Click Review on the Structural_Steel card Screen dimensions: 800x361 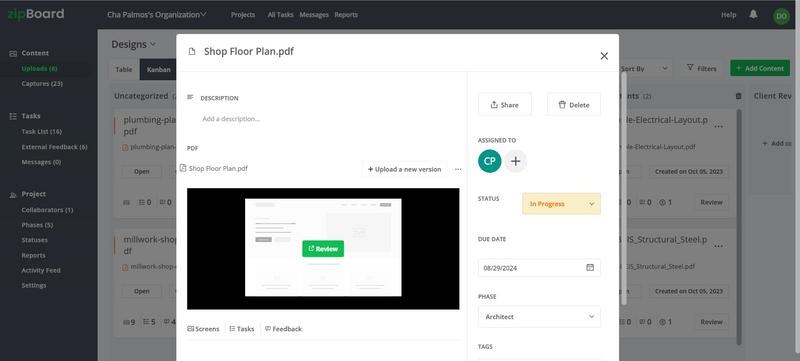[711, 322]
